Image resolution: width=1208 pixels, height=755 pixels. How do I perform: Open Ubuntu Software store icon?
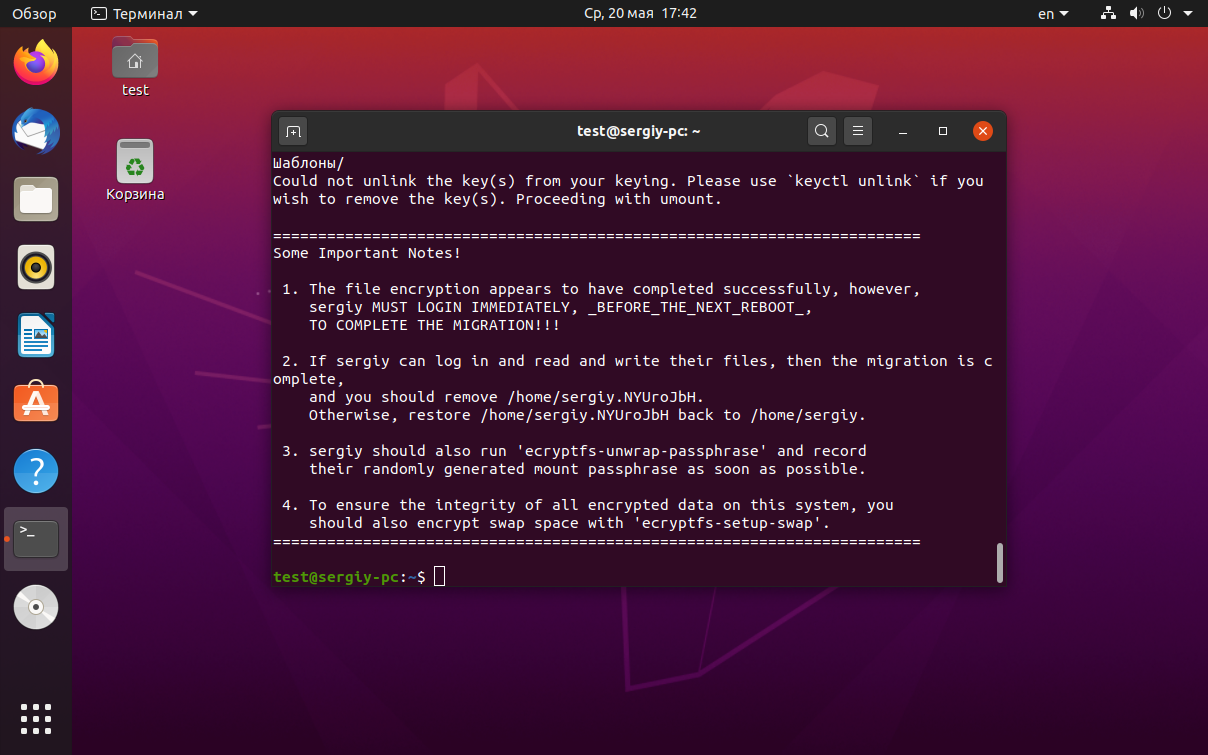click(36, 403)
